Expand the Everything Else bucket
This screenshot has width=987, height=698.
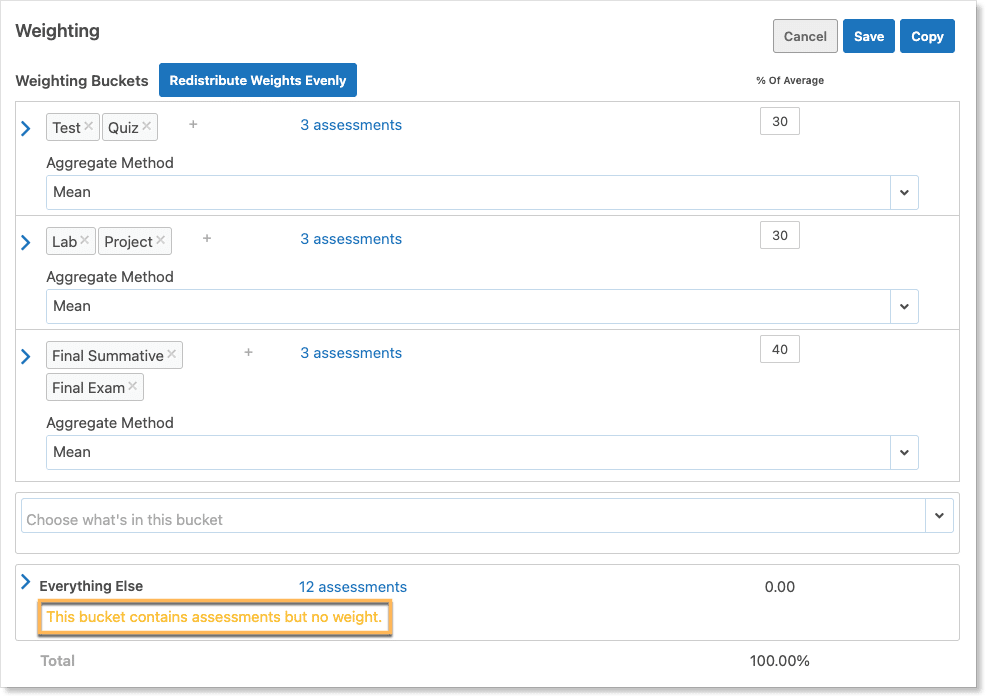point(26,582)
